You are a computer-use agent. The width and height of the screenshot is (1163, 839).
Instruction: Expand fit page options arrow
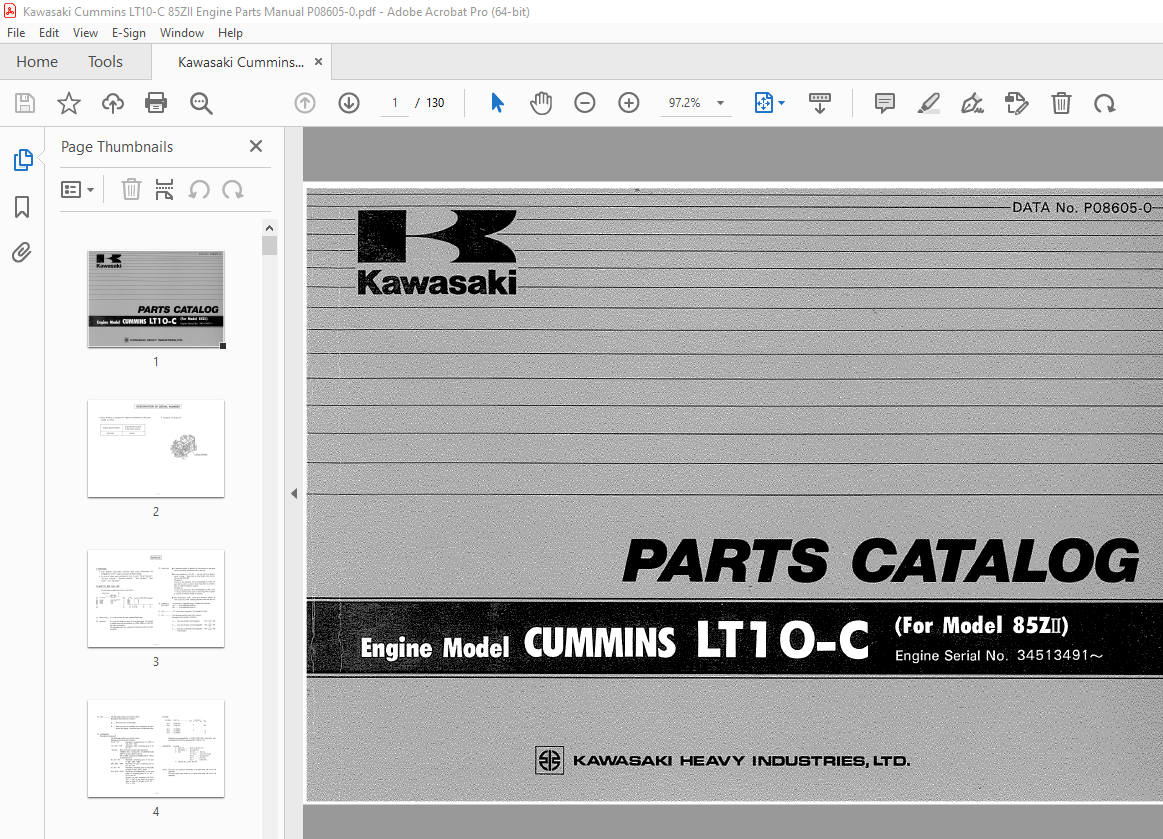point(782,103)
